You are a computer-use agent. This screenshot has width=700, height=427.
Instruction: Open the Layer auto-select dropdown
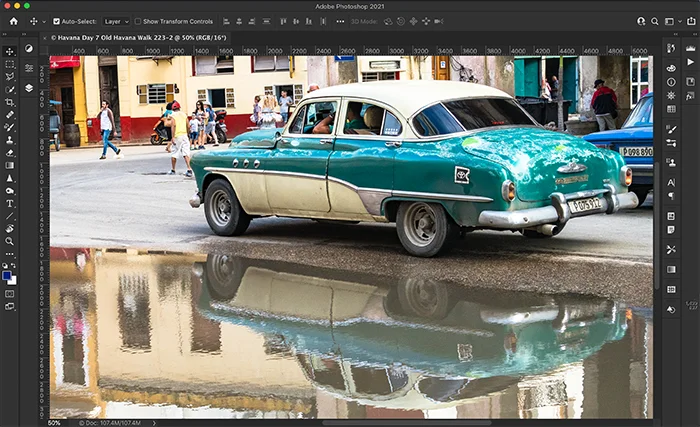pos(115,21)
